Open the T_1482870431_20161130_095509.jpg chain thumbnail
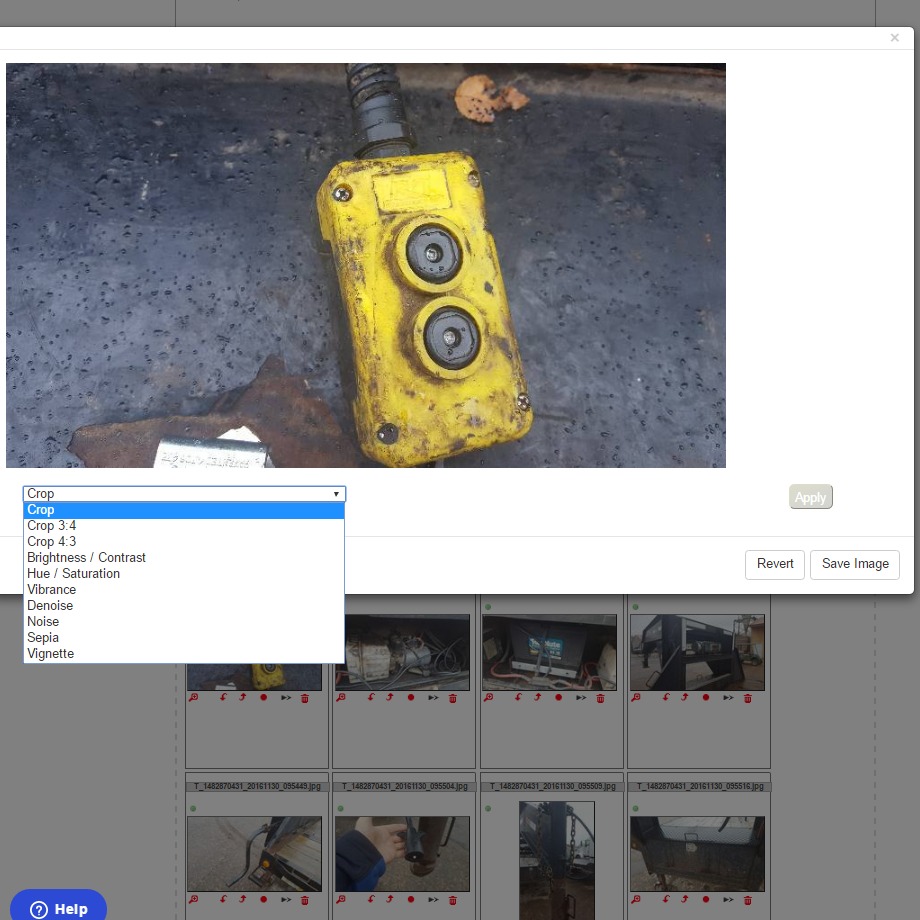 (556, 855)
